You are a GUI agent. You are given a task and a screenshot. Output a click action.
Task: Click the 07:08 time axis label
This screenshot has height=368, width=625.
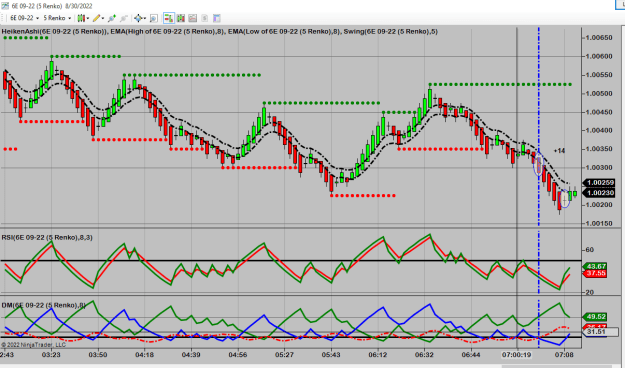click(x=564, y=354)
